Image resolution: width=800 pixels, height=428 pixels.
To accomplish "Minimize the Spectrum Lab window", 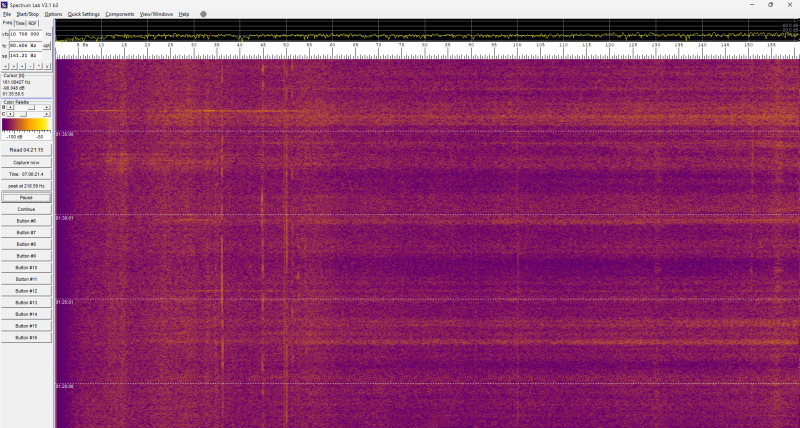I will [752, 5].
